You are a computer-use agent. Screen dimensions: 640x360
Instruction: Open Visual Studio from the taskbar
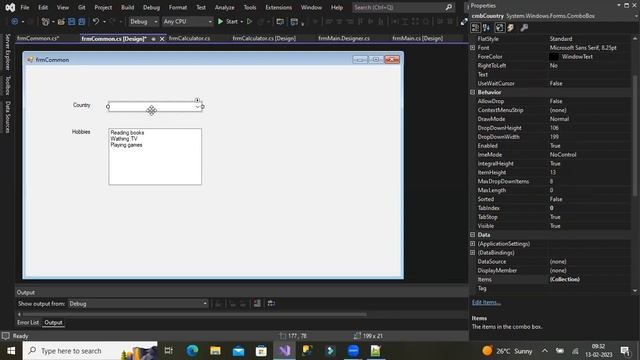284,351
